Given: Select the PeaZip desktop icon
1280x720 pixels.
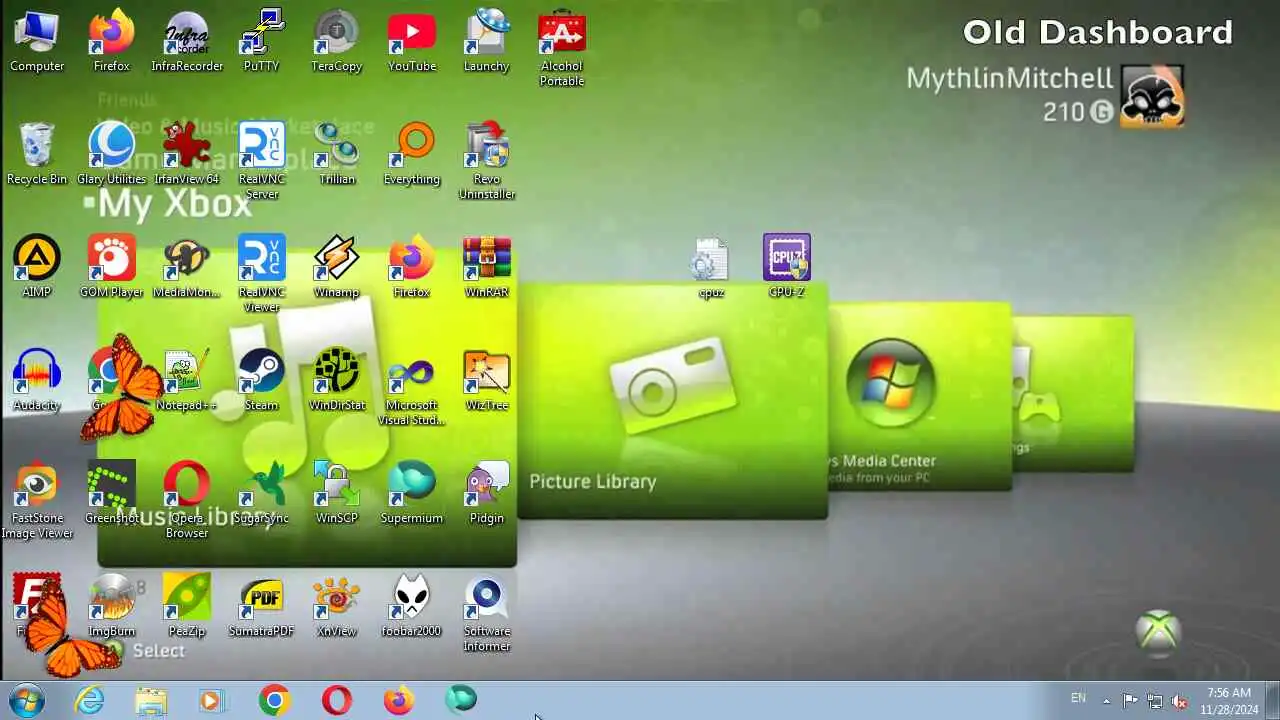Looking at the screenshot, I should (187, 607).
